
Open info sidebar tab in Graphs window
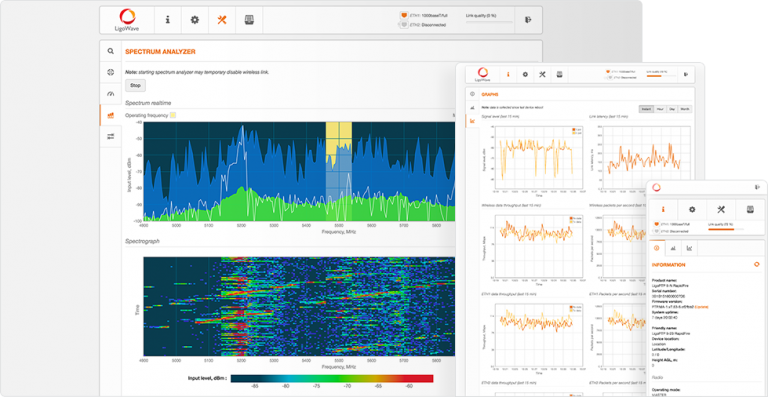(x=472, y=93)
